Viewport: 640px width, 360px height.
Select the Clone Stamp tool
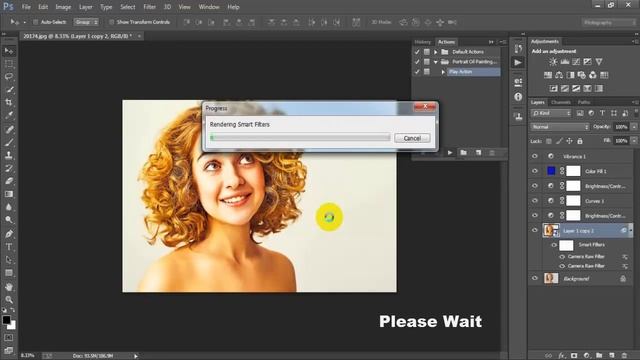click(x=9, y=155)
